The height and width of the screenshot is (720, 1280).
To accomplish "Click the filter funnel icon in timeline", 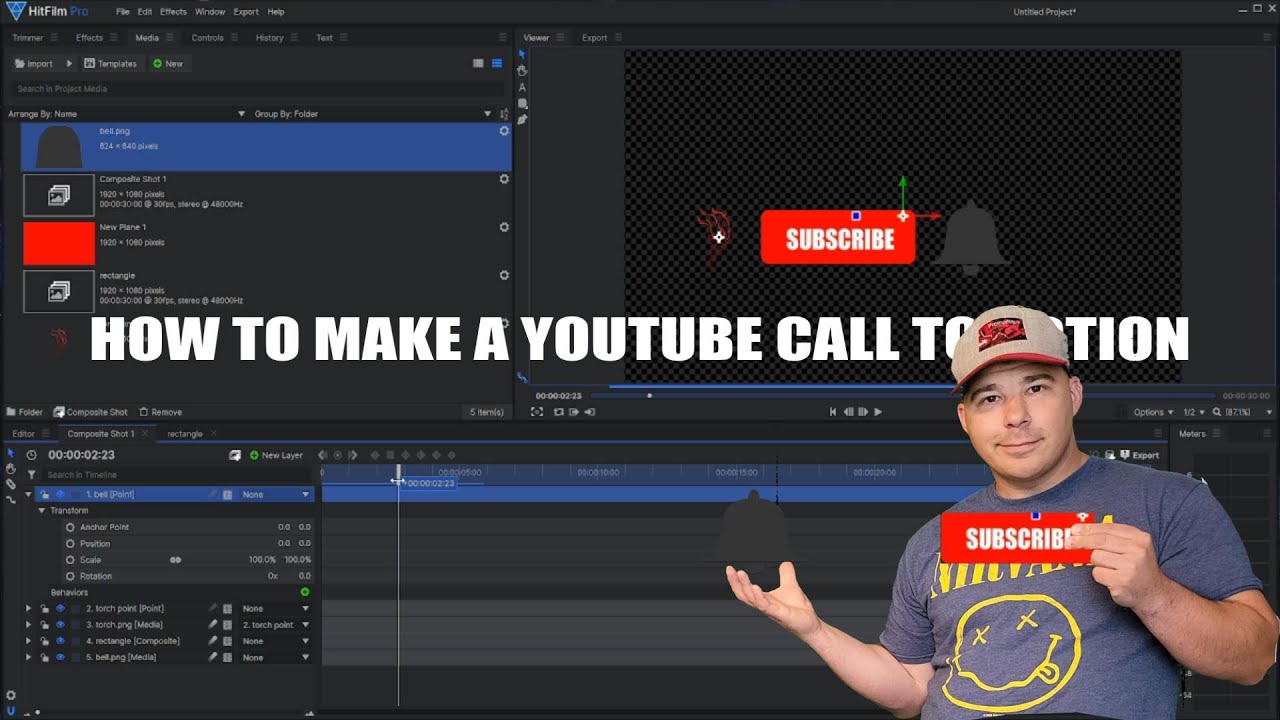I will coord(32,475).
